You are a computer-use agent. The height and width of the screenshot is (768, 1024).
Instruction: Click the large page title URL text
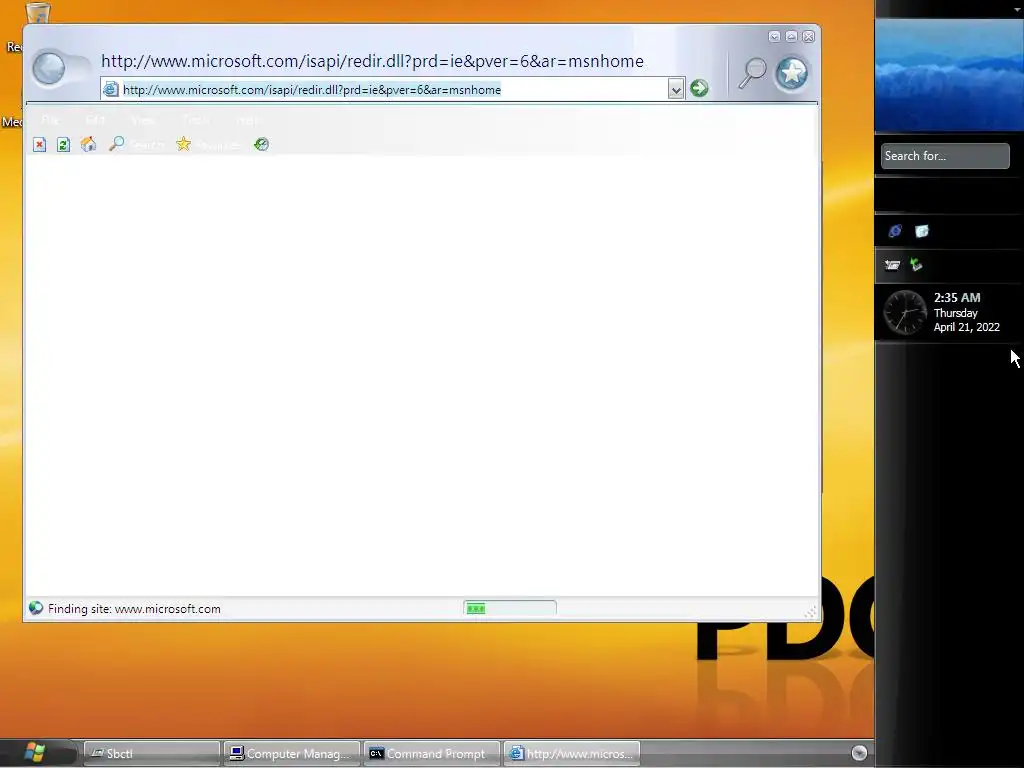[x=372, y=61]
